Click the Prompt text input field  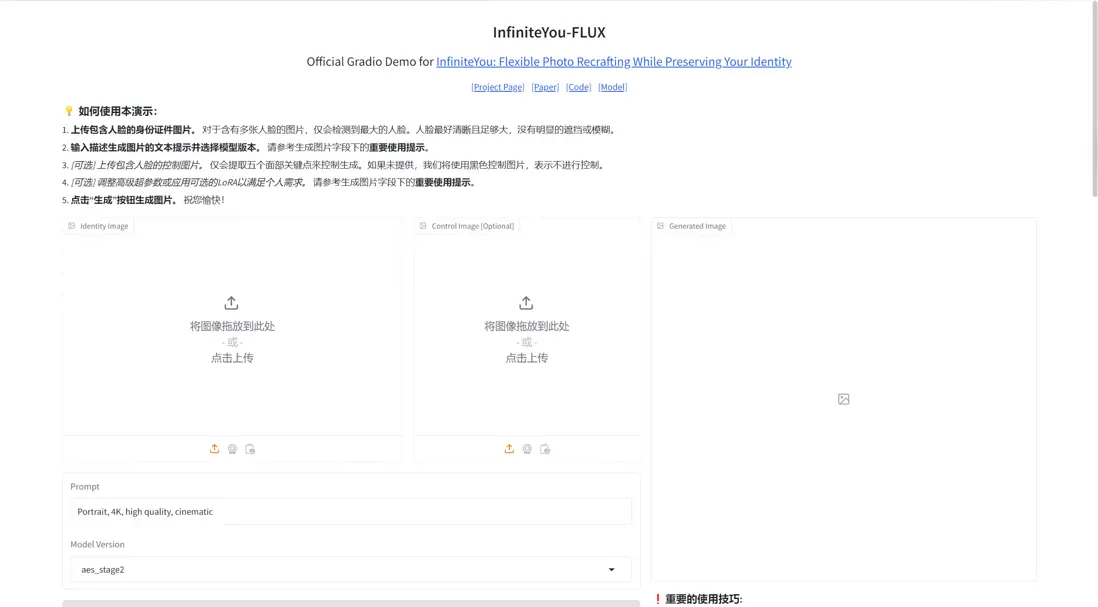[351, 512]
